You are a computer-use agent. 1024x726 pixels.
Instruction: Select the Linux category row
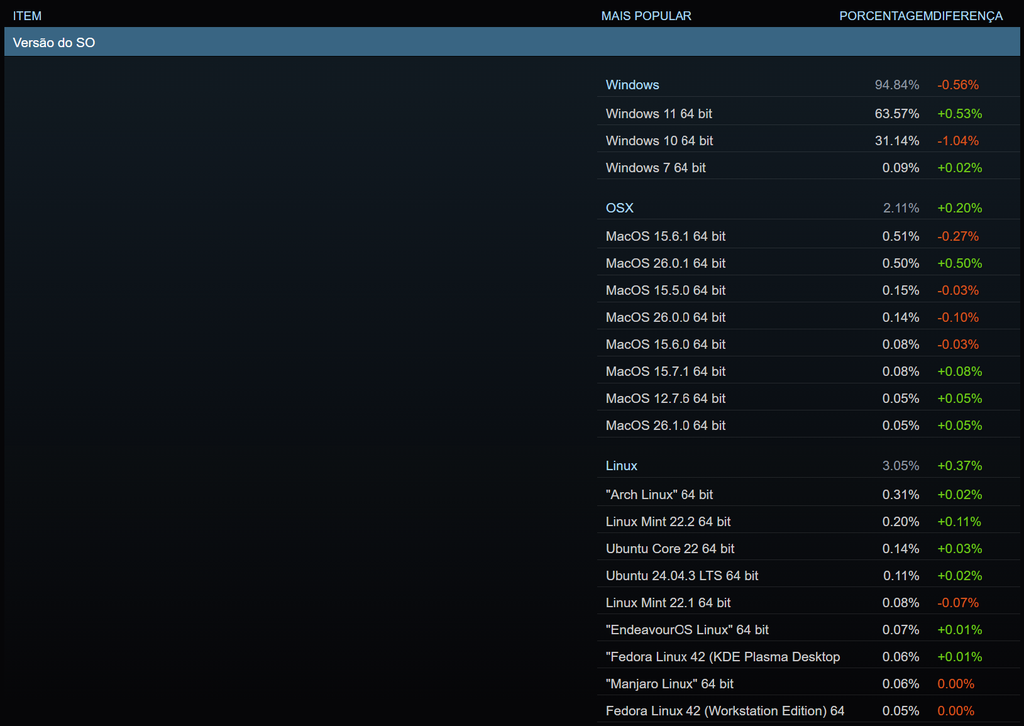pos(621,466)
